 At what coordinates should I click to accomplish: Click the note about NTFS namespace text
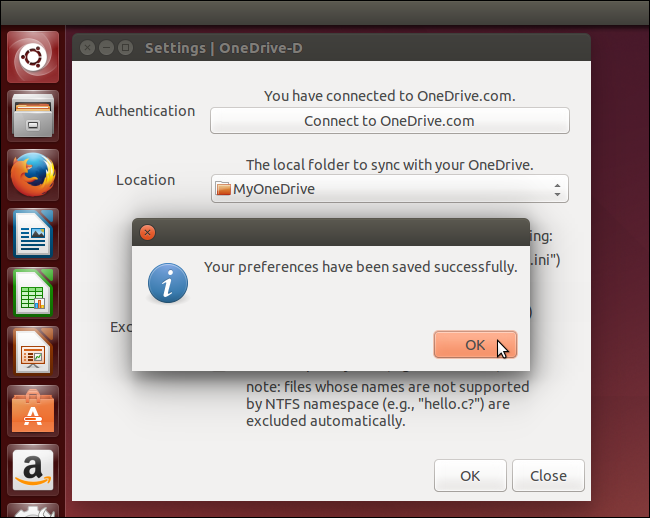[x=388, y=404]
